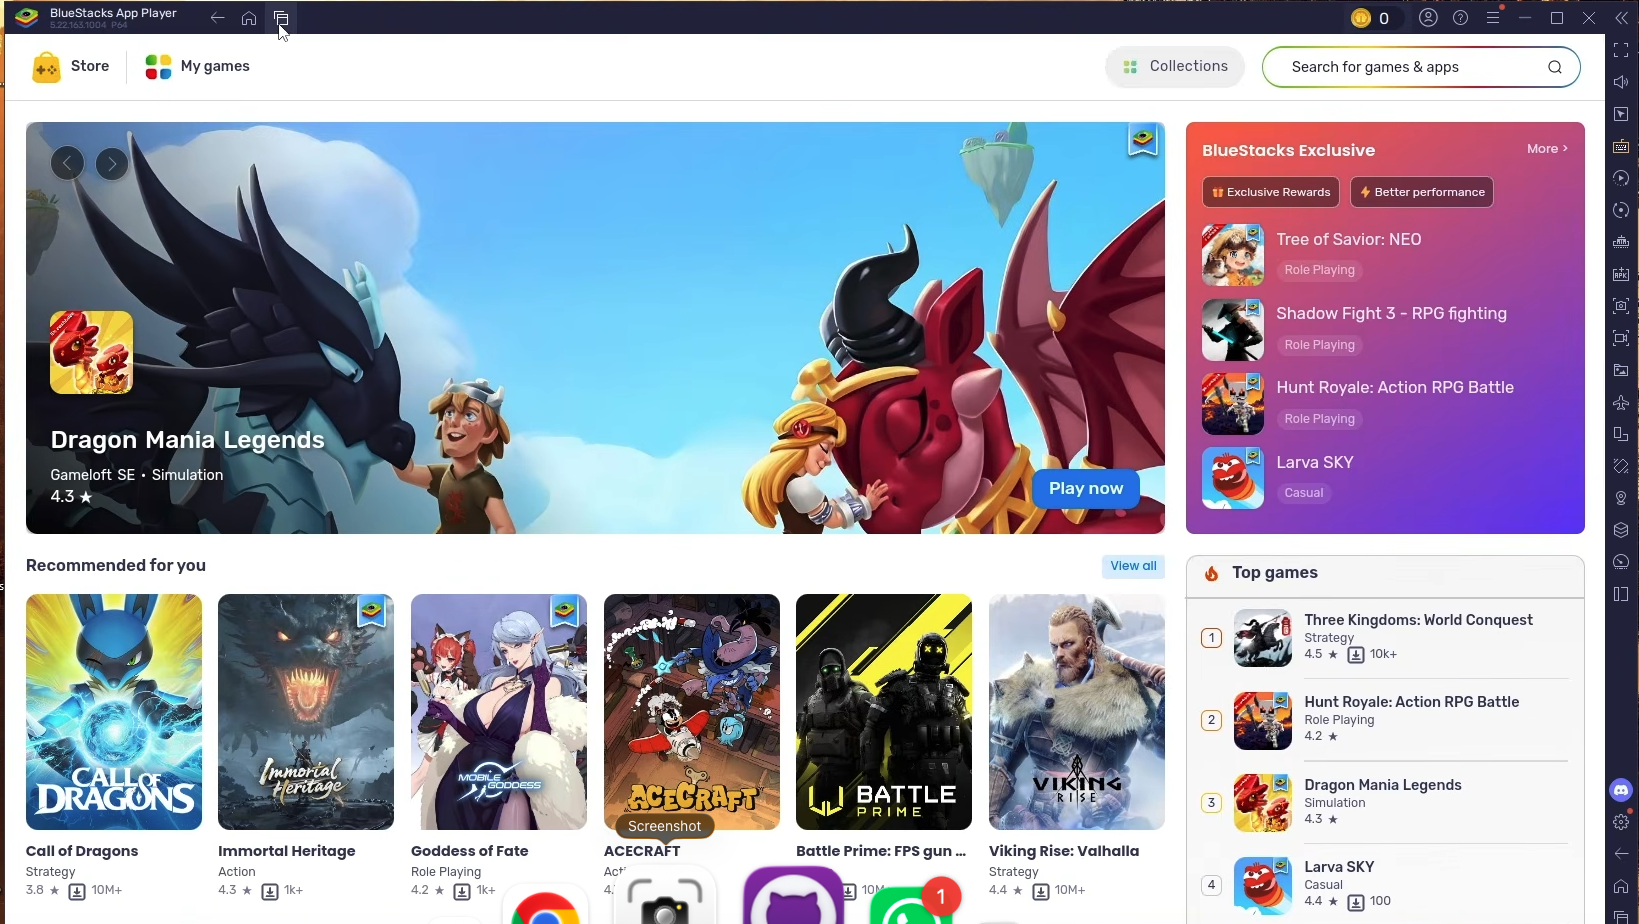Image resolution: width=1639 pixels, height=924 pixels.
Task: Open the hamburger menu in title bar
Action: pyautogui.click(x=1492, y=18)
